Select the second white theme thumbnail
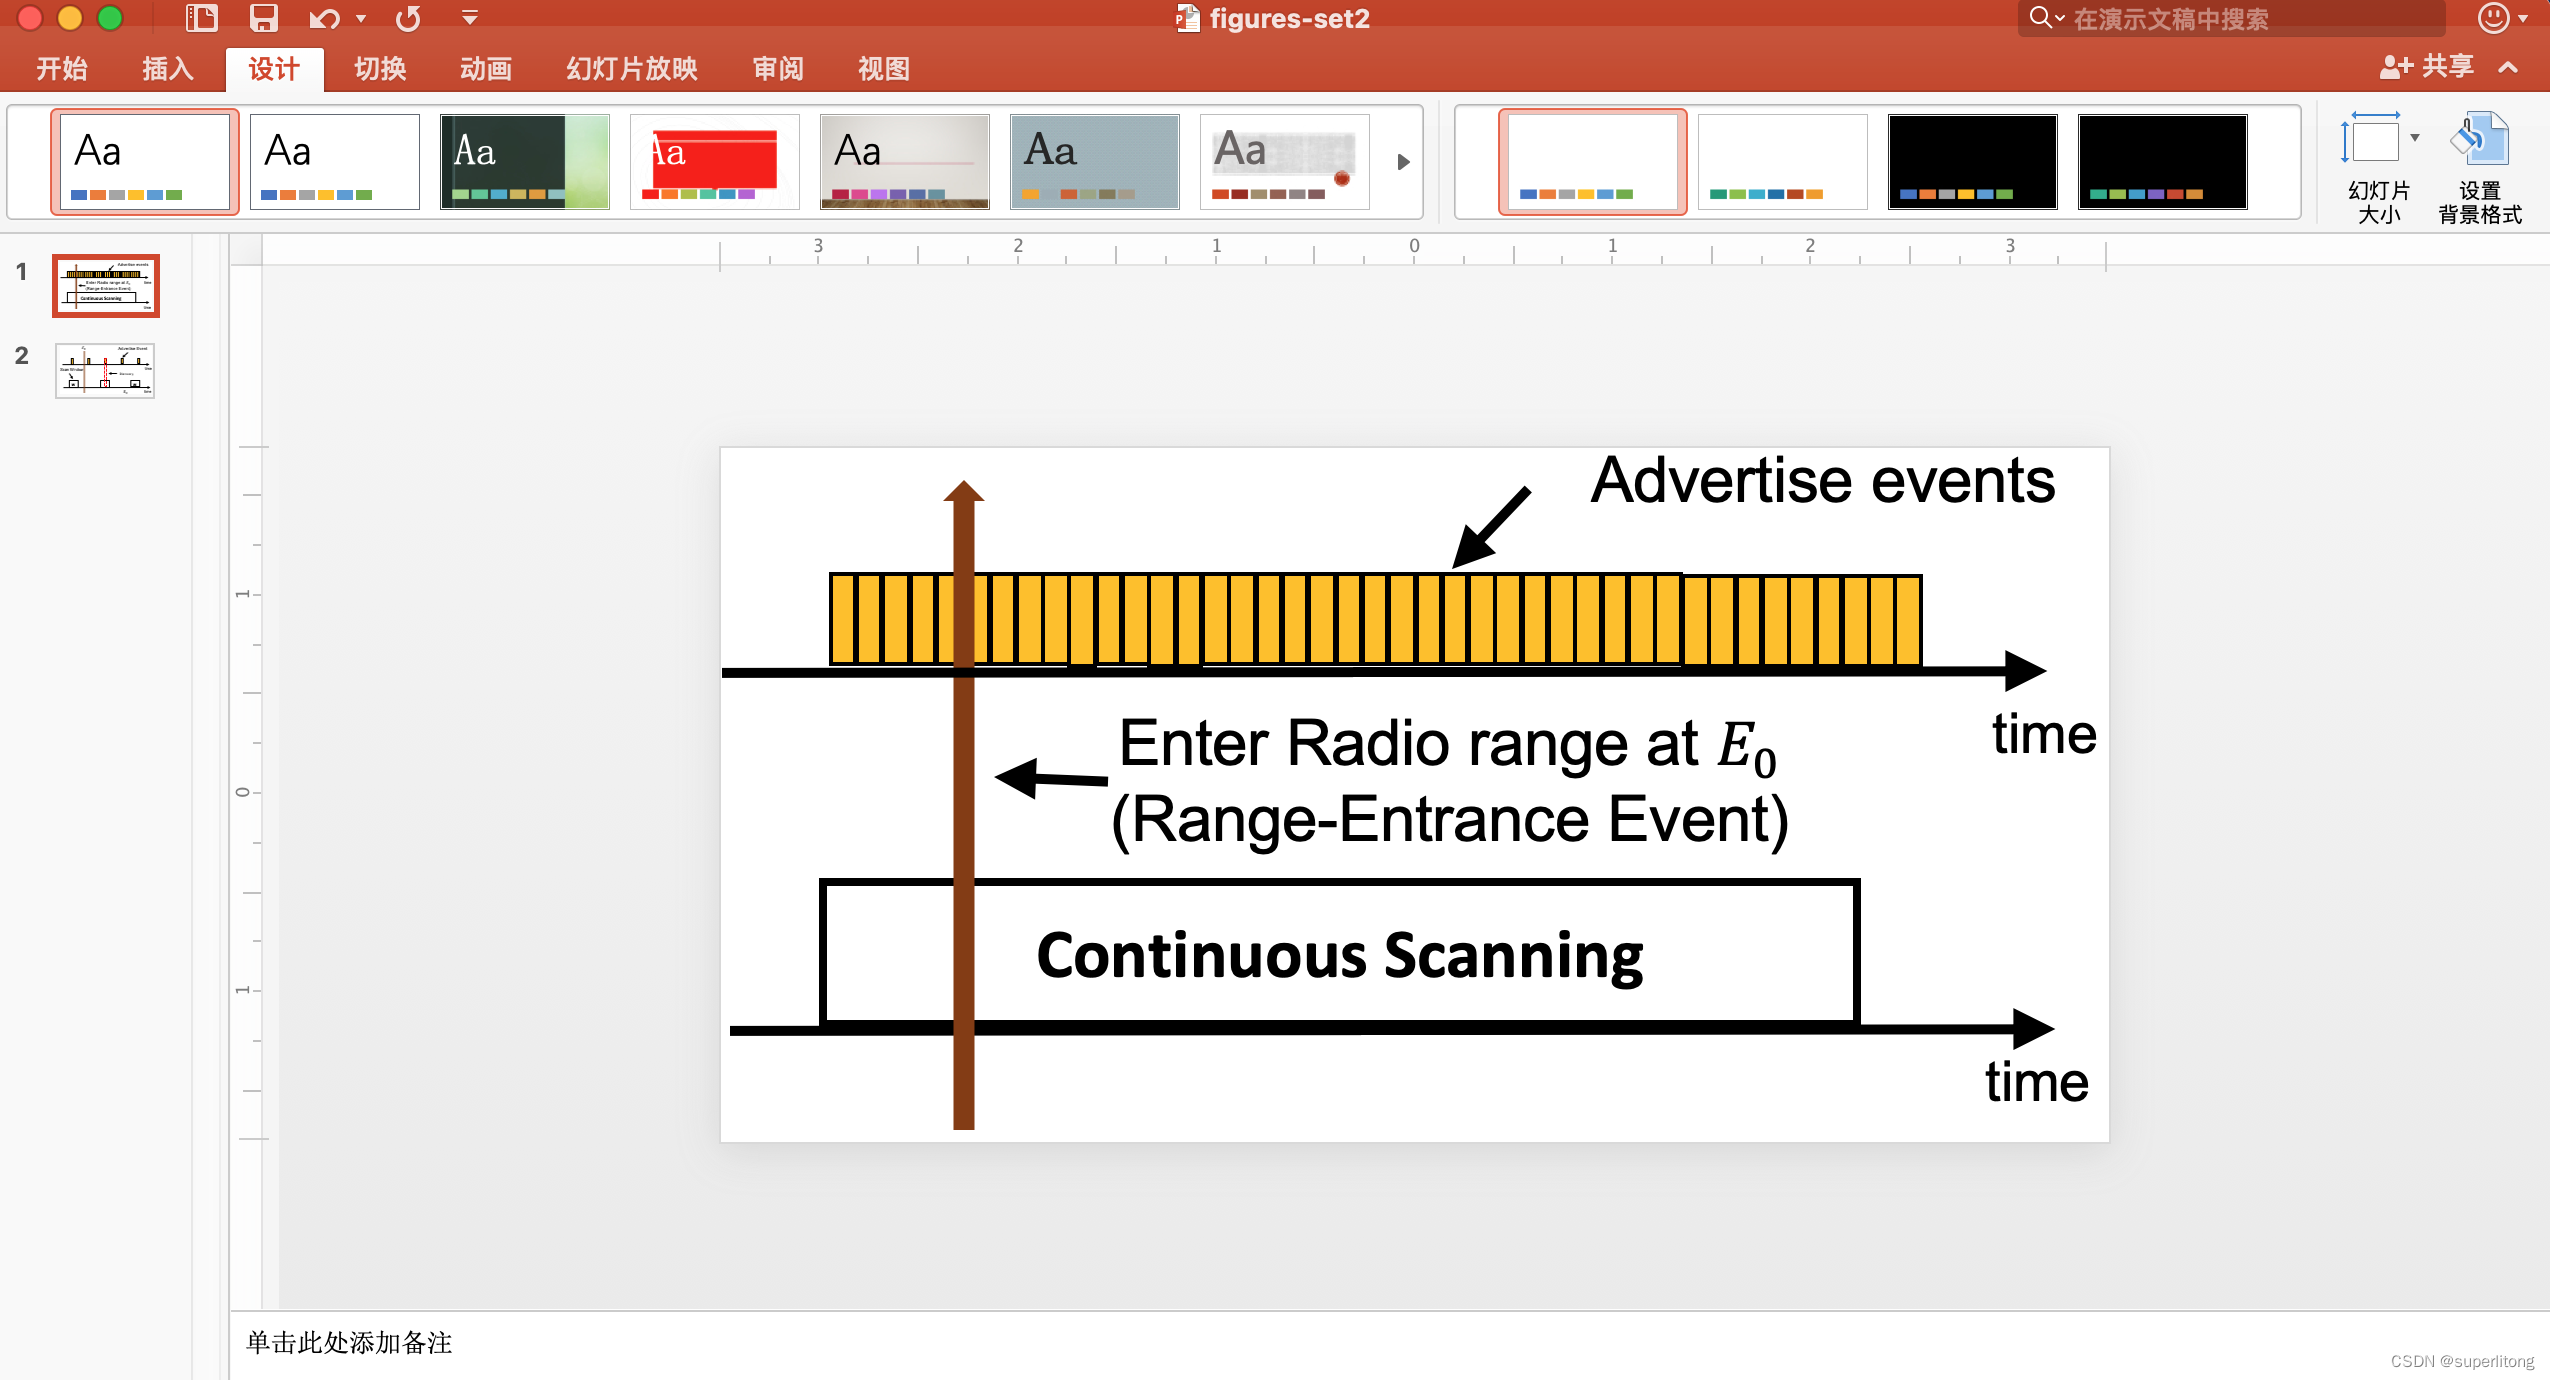Viewport: 2550px width, 1380px height. point(335,161)
